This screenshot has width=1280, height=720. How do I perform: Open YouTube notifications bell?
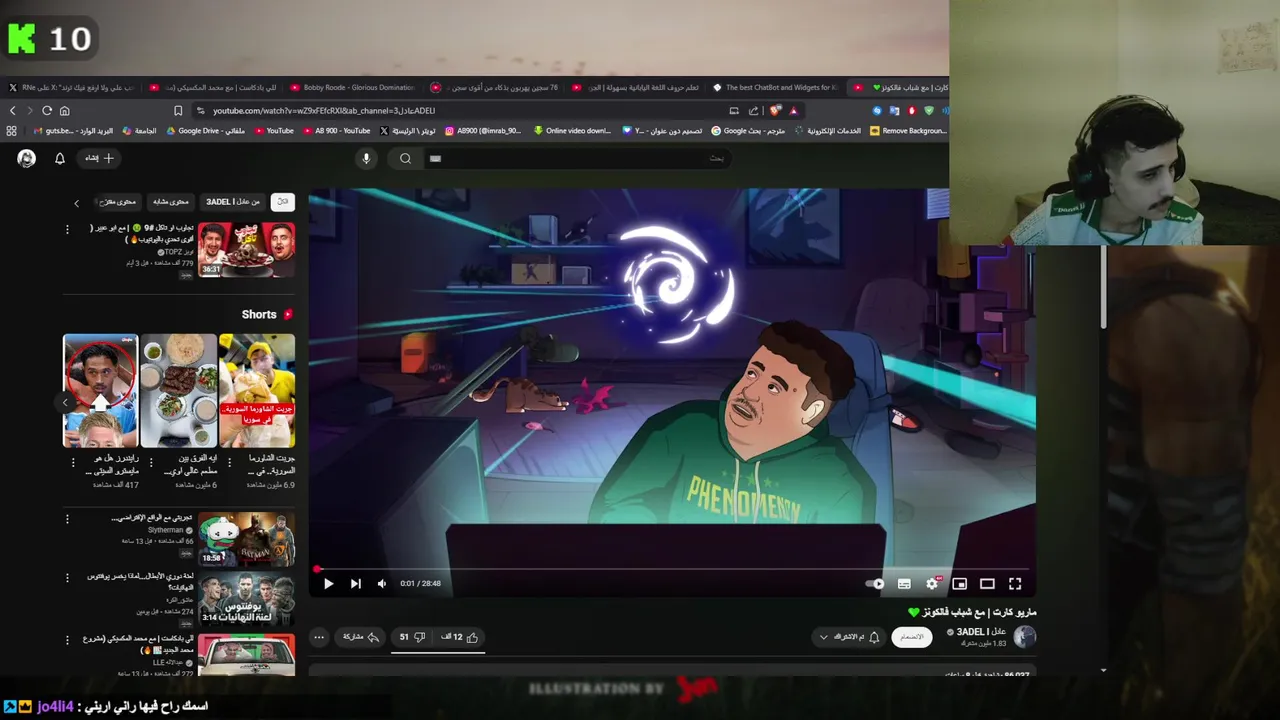(x=59, y=158)
